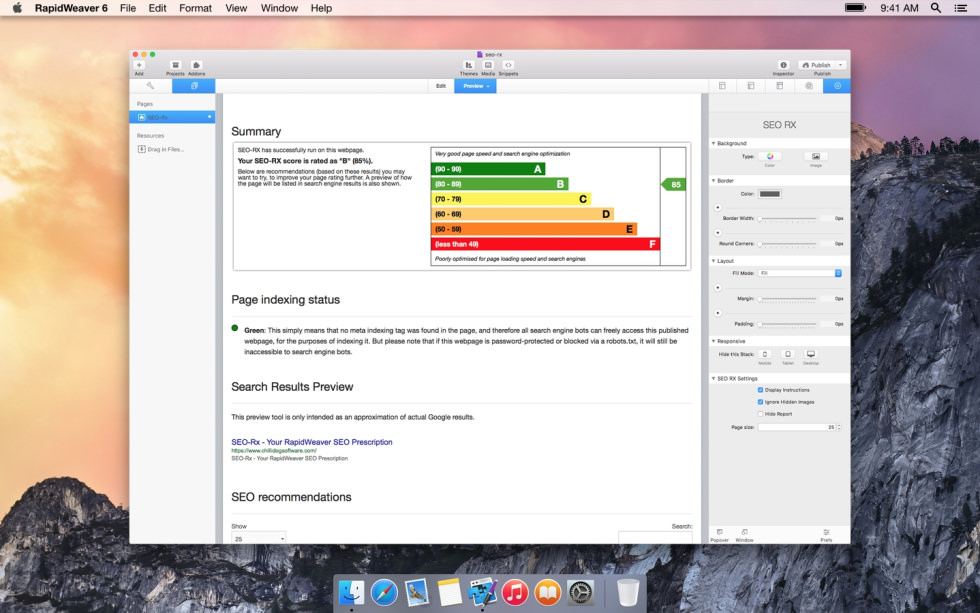Viewport: 980px width, 613px height.
Task: Select the blue gear inspector tab
Action: pos(838,86)
